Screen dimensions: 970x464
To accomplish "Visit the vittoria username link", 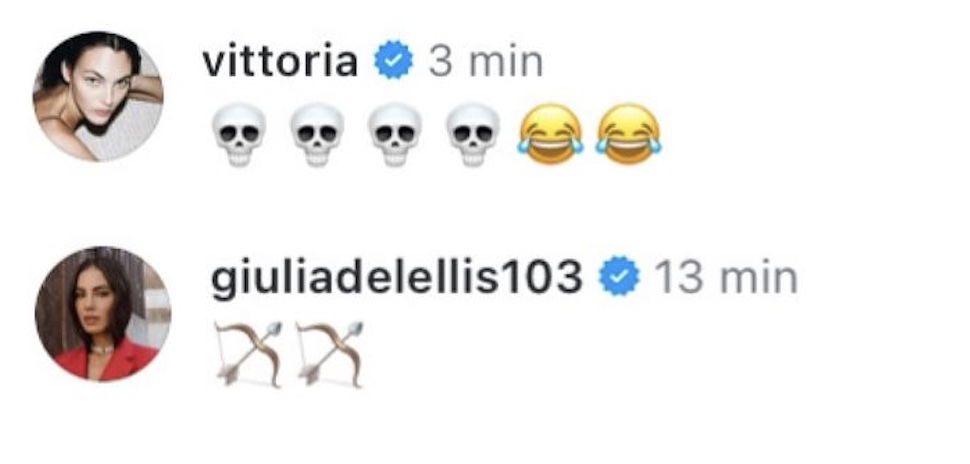I will 280,61.
